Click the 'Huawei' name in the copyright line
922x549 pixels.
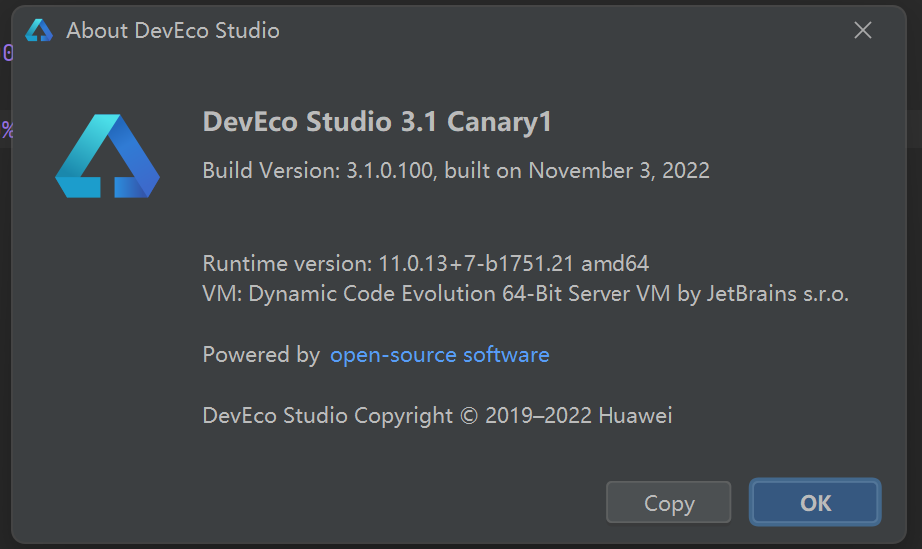tap(635, 416)
